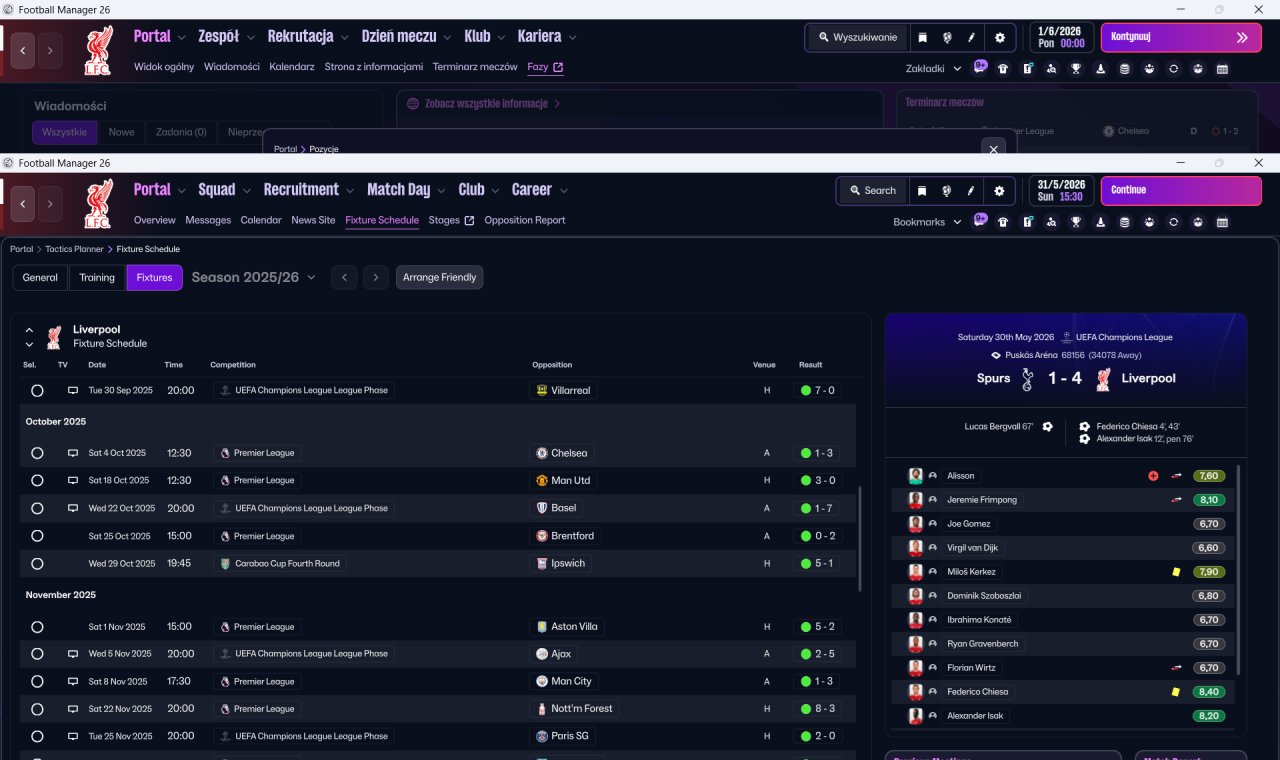Open settings gear beside the 31/5/2026 date
The height and width of the screenshot is (760, 1280).
[999, 190]
